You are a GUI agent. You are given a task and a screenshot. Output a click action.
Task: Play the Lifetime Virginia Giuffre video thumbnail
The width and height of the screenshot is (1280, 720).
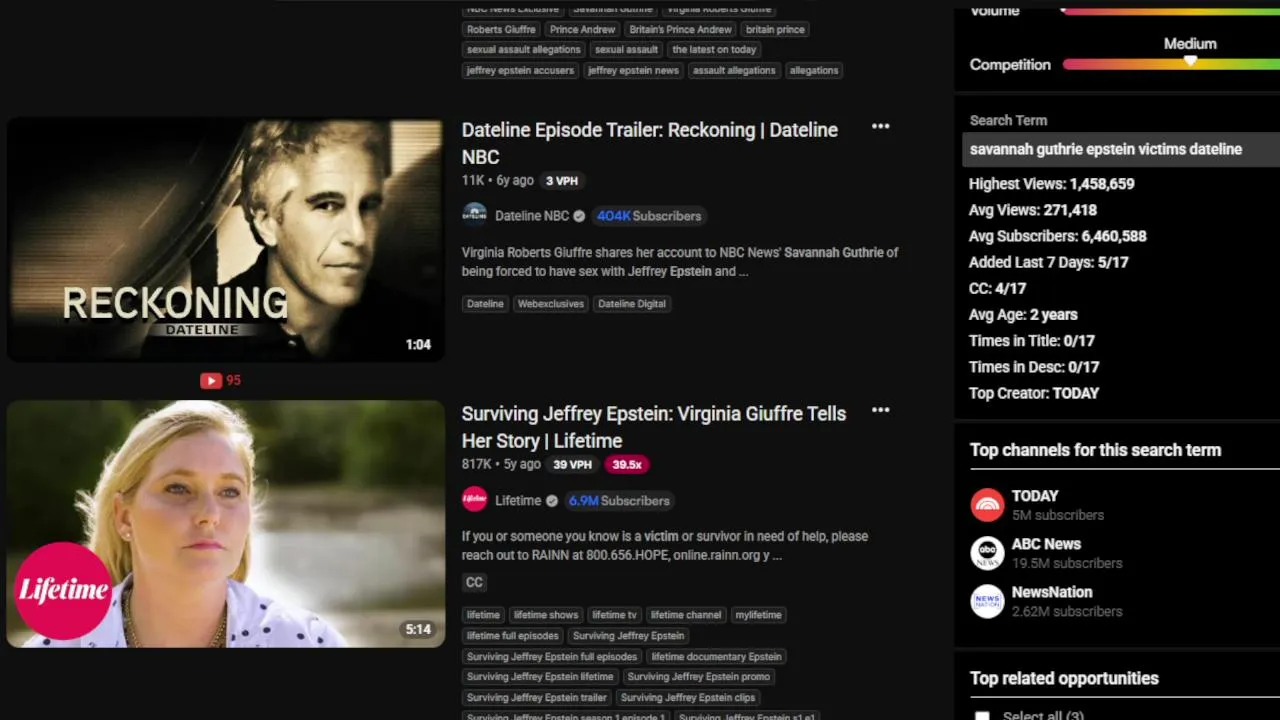tap(225, 524)
